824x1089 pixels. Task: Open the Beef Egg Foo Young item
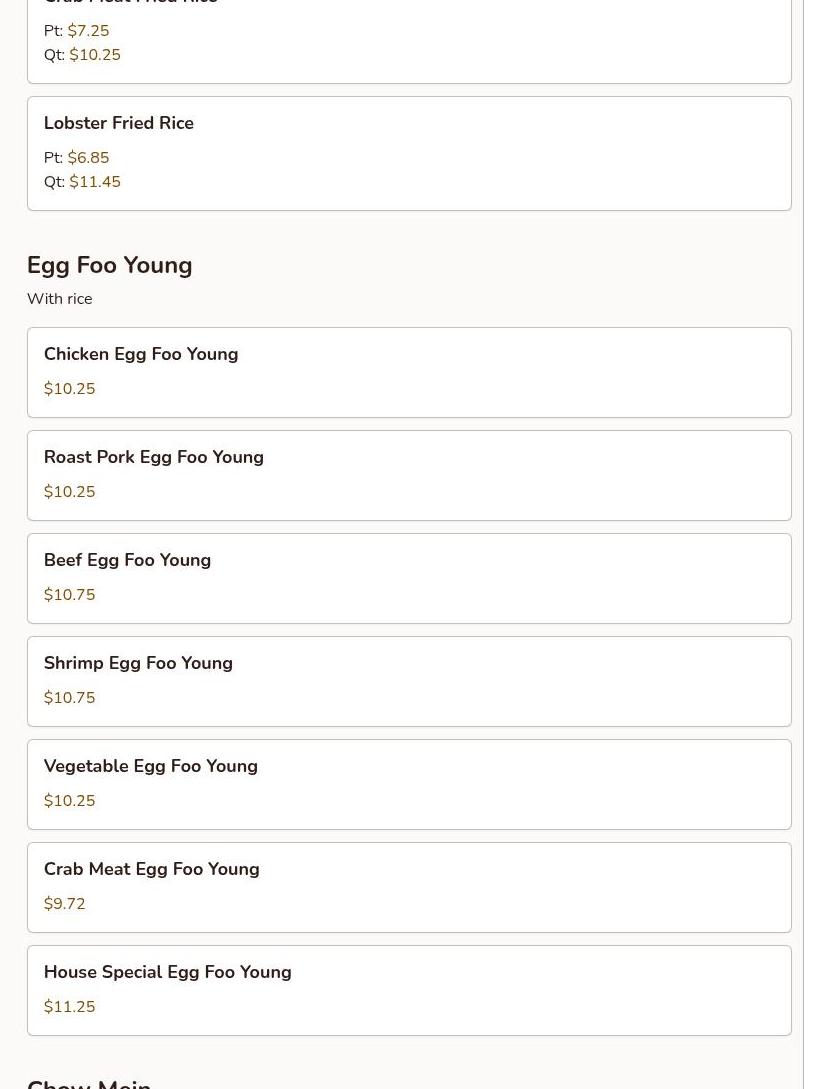point(127,560)
